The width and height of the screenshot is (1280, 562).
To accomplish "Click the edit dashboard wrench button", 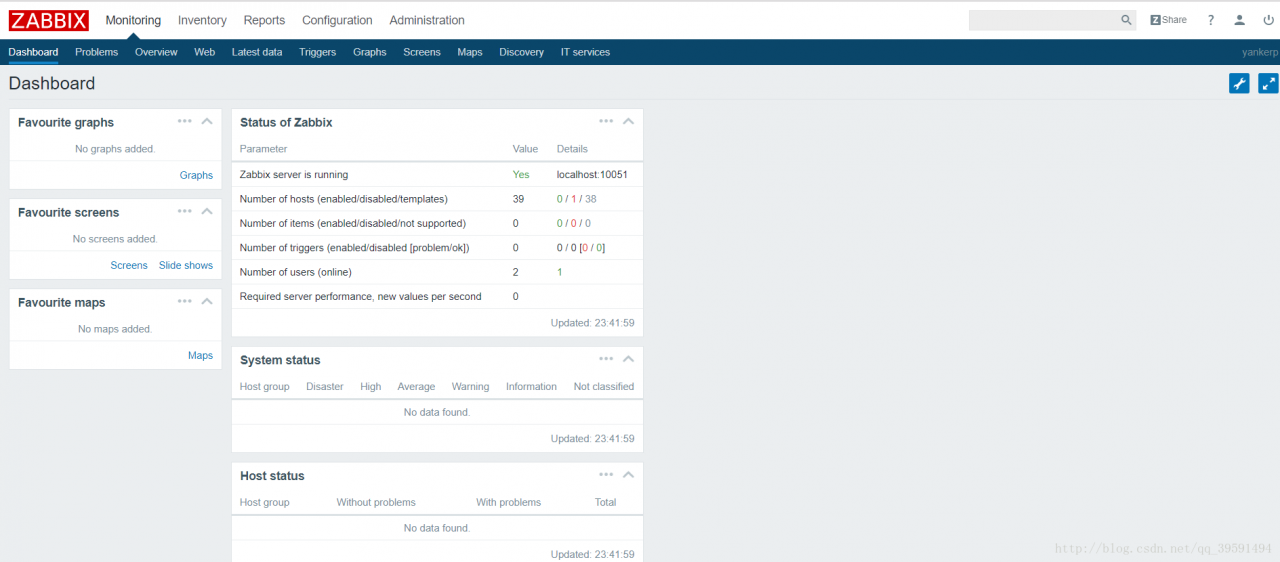I will tap(1239, 84).
